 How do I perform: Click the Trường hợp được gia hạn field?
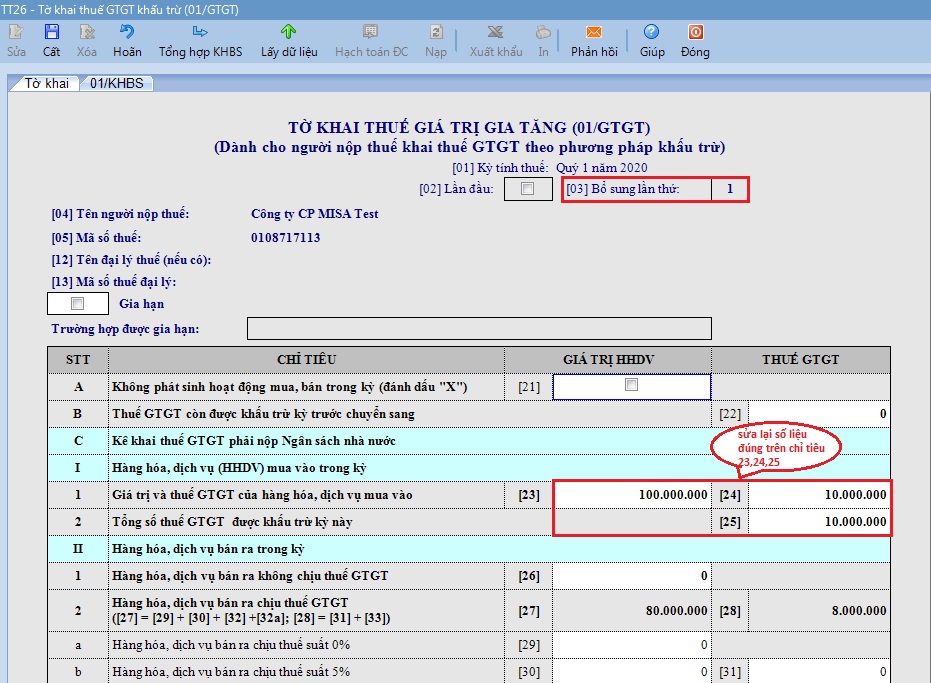(x=479, y=328)
